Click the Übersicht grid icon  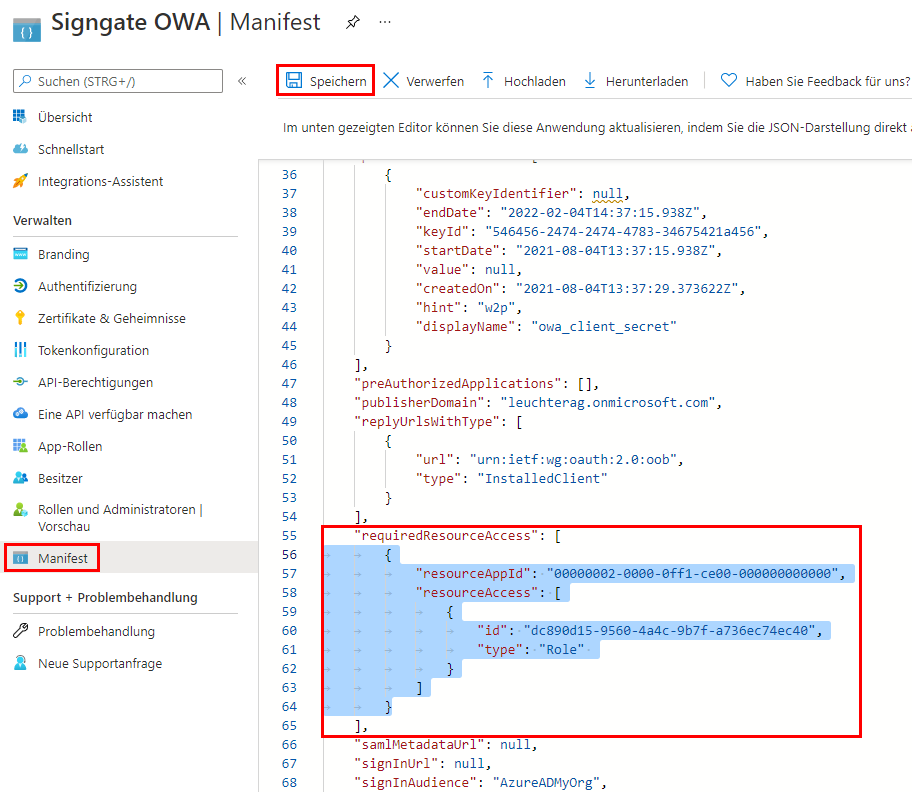tap(20, 116)
